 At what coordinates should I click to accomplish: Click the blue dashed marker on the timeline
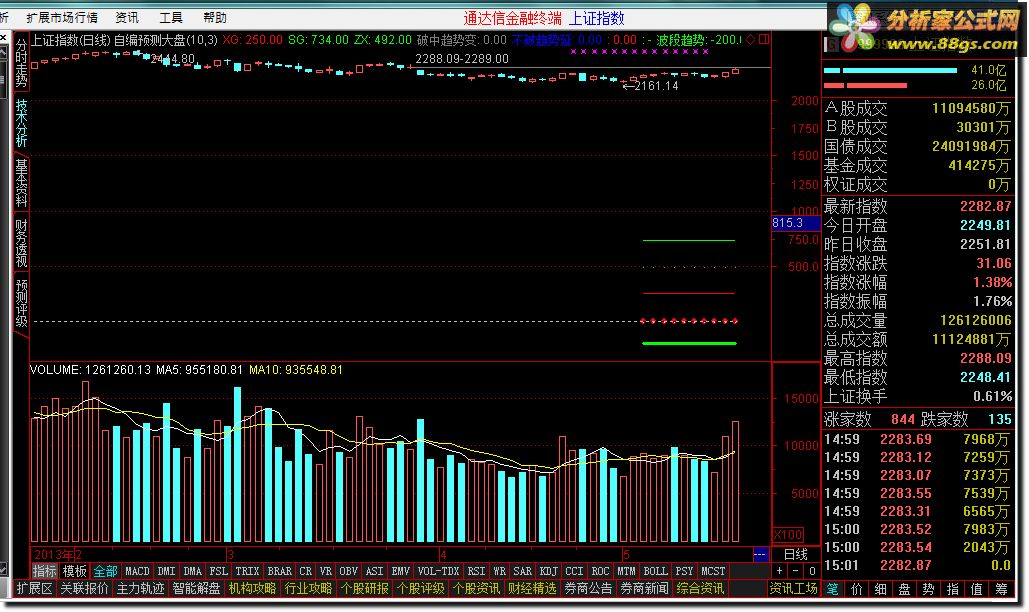tap(760, 554)
